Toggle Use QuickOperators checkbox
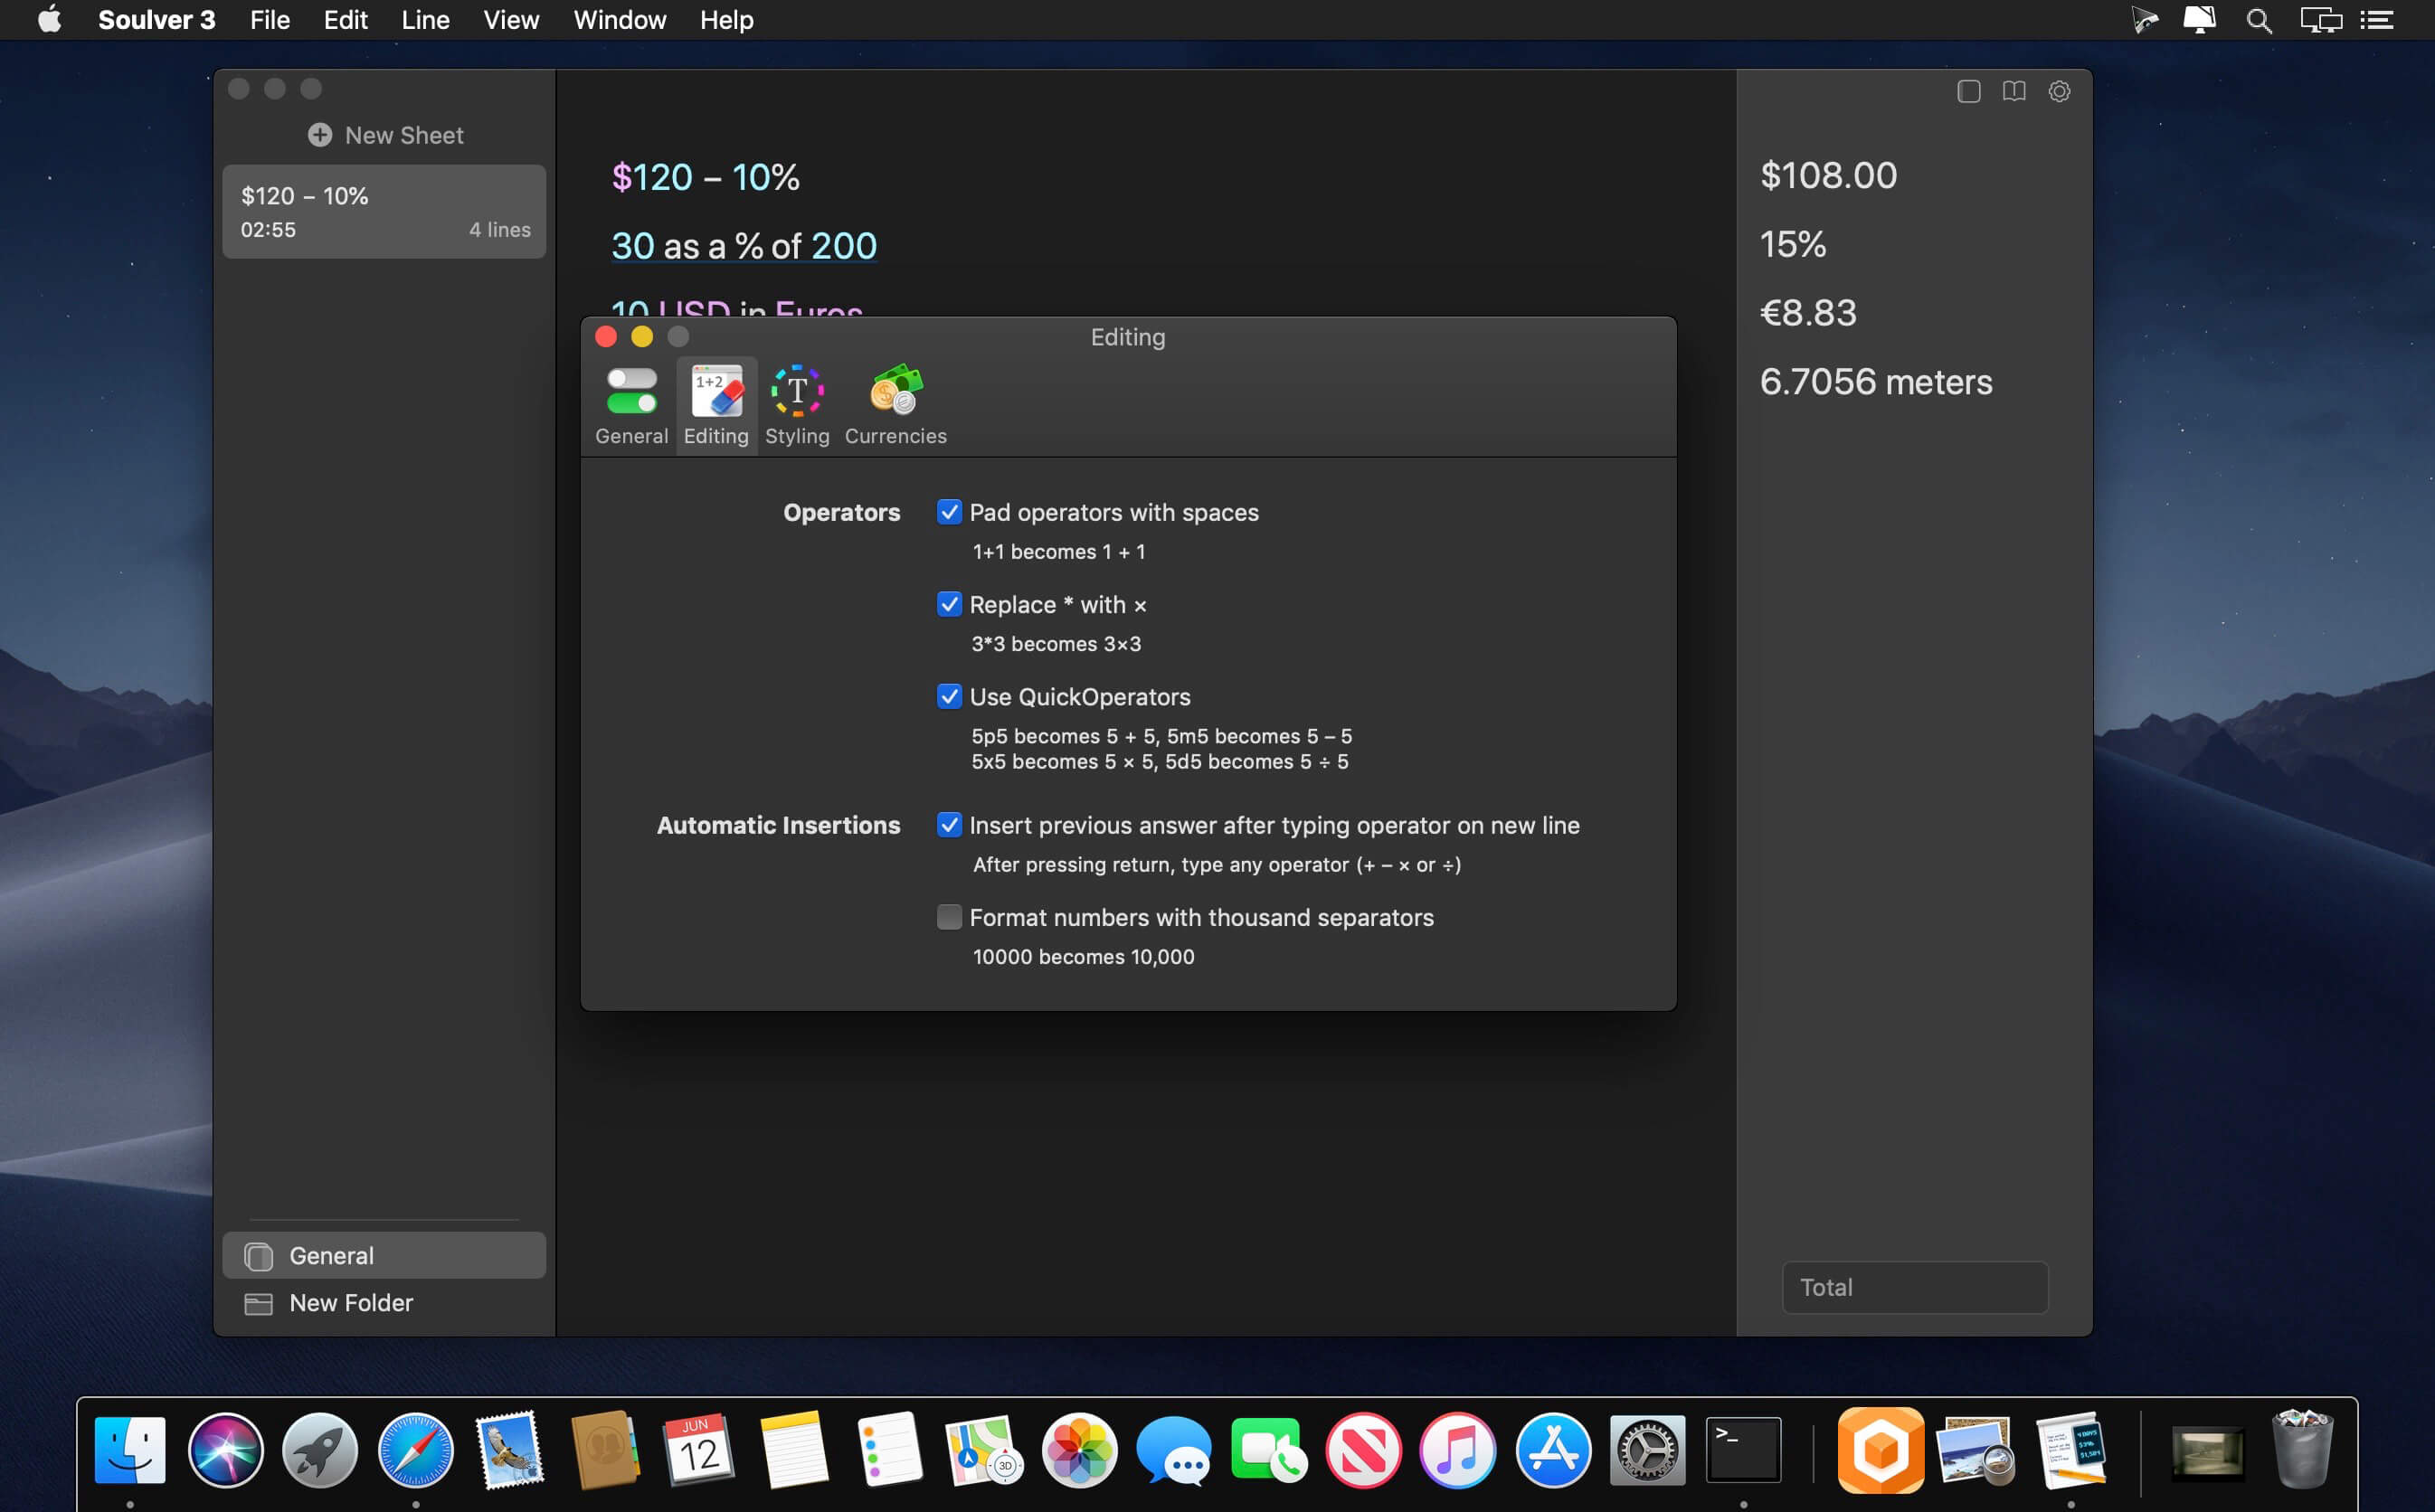The image size is (2435, 1512). 949,696
